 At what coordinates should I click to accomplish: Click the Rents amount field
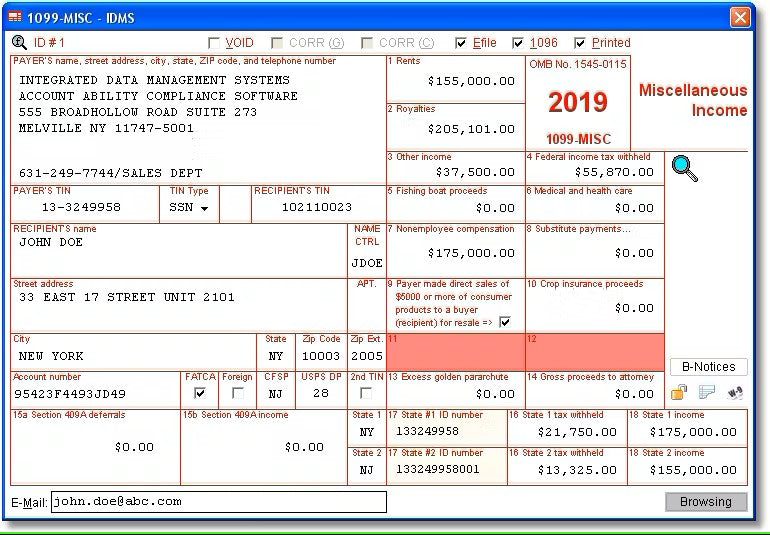(x=455, y=81)
